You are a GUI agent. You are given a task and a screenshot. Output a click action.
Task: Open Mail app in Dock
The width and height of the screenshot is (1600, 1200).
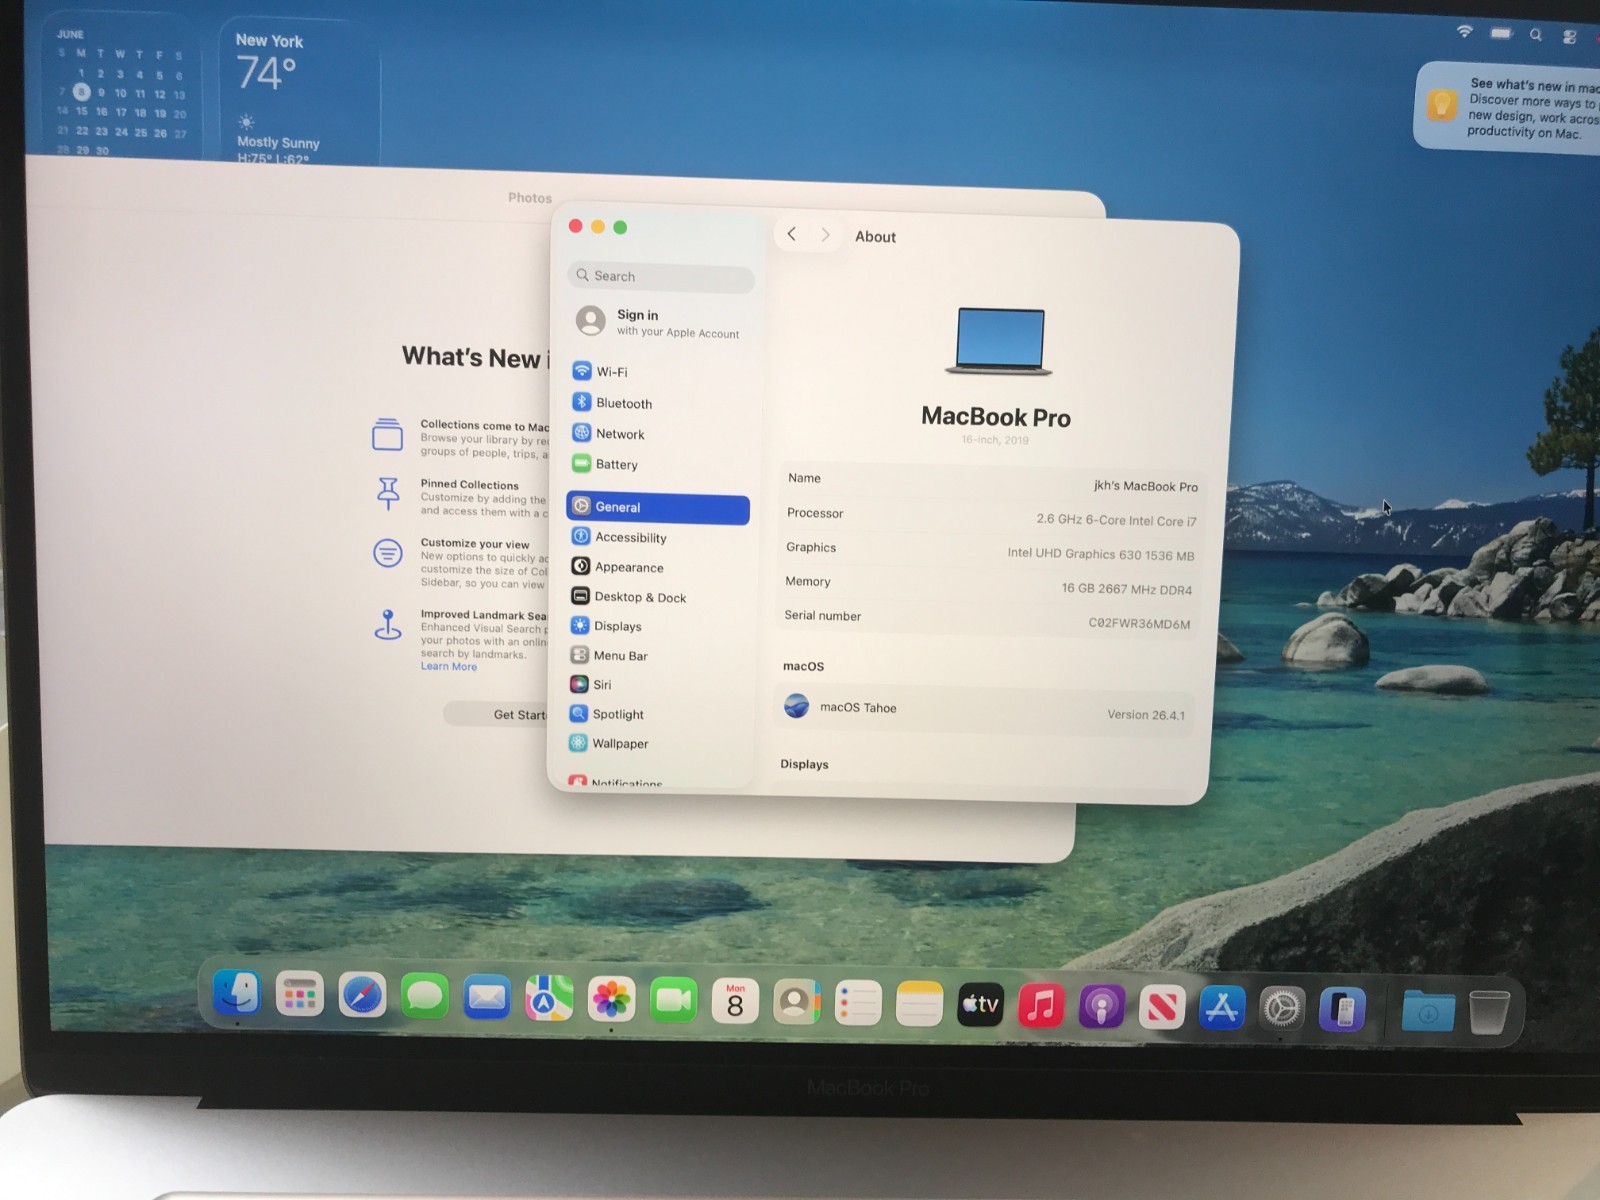click(487, 998)
